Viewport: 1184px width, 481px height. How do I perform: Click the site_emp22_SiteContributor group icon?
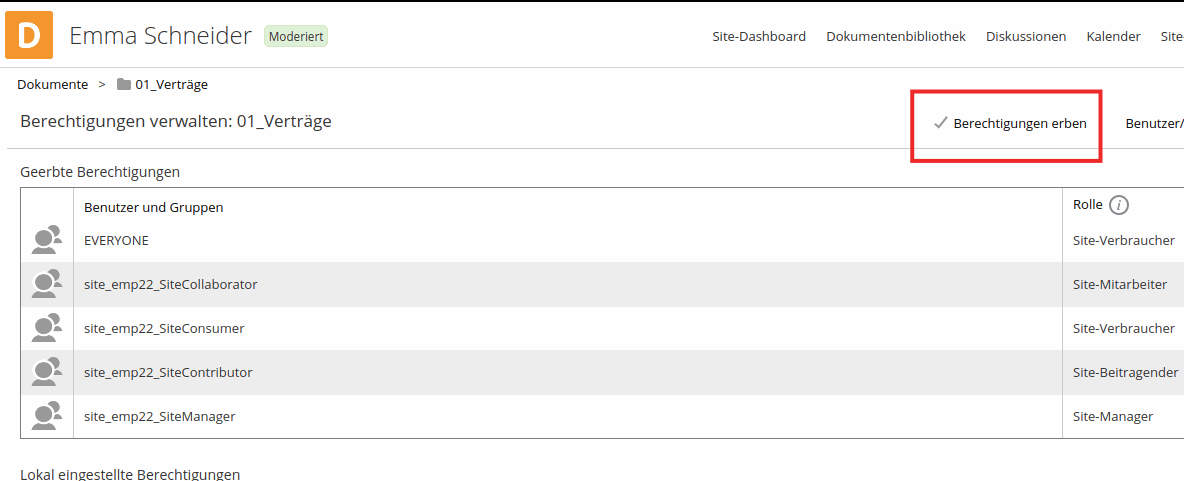[x=47, y=373]
